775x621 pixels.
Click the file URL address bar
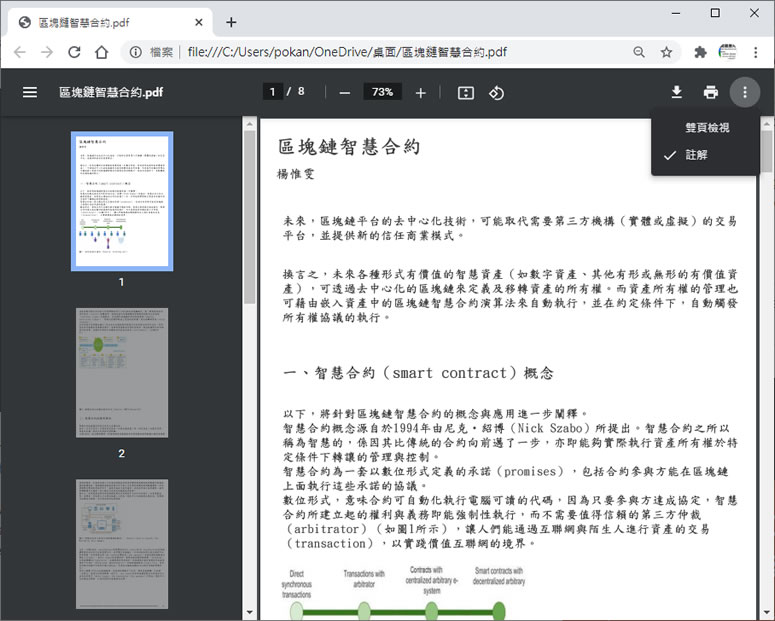400,52
